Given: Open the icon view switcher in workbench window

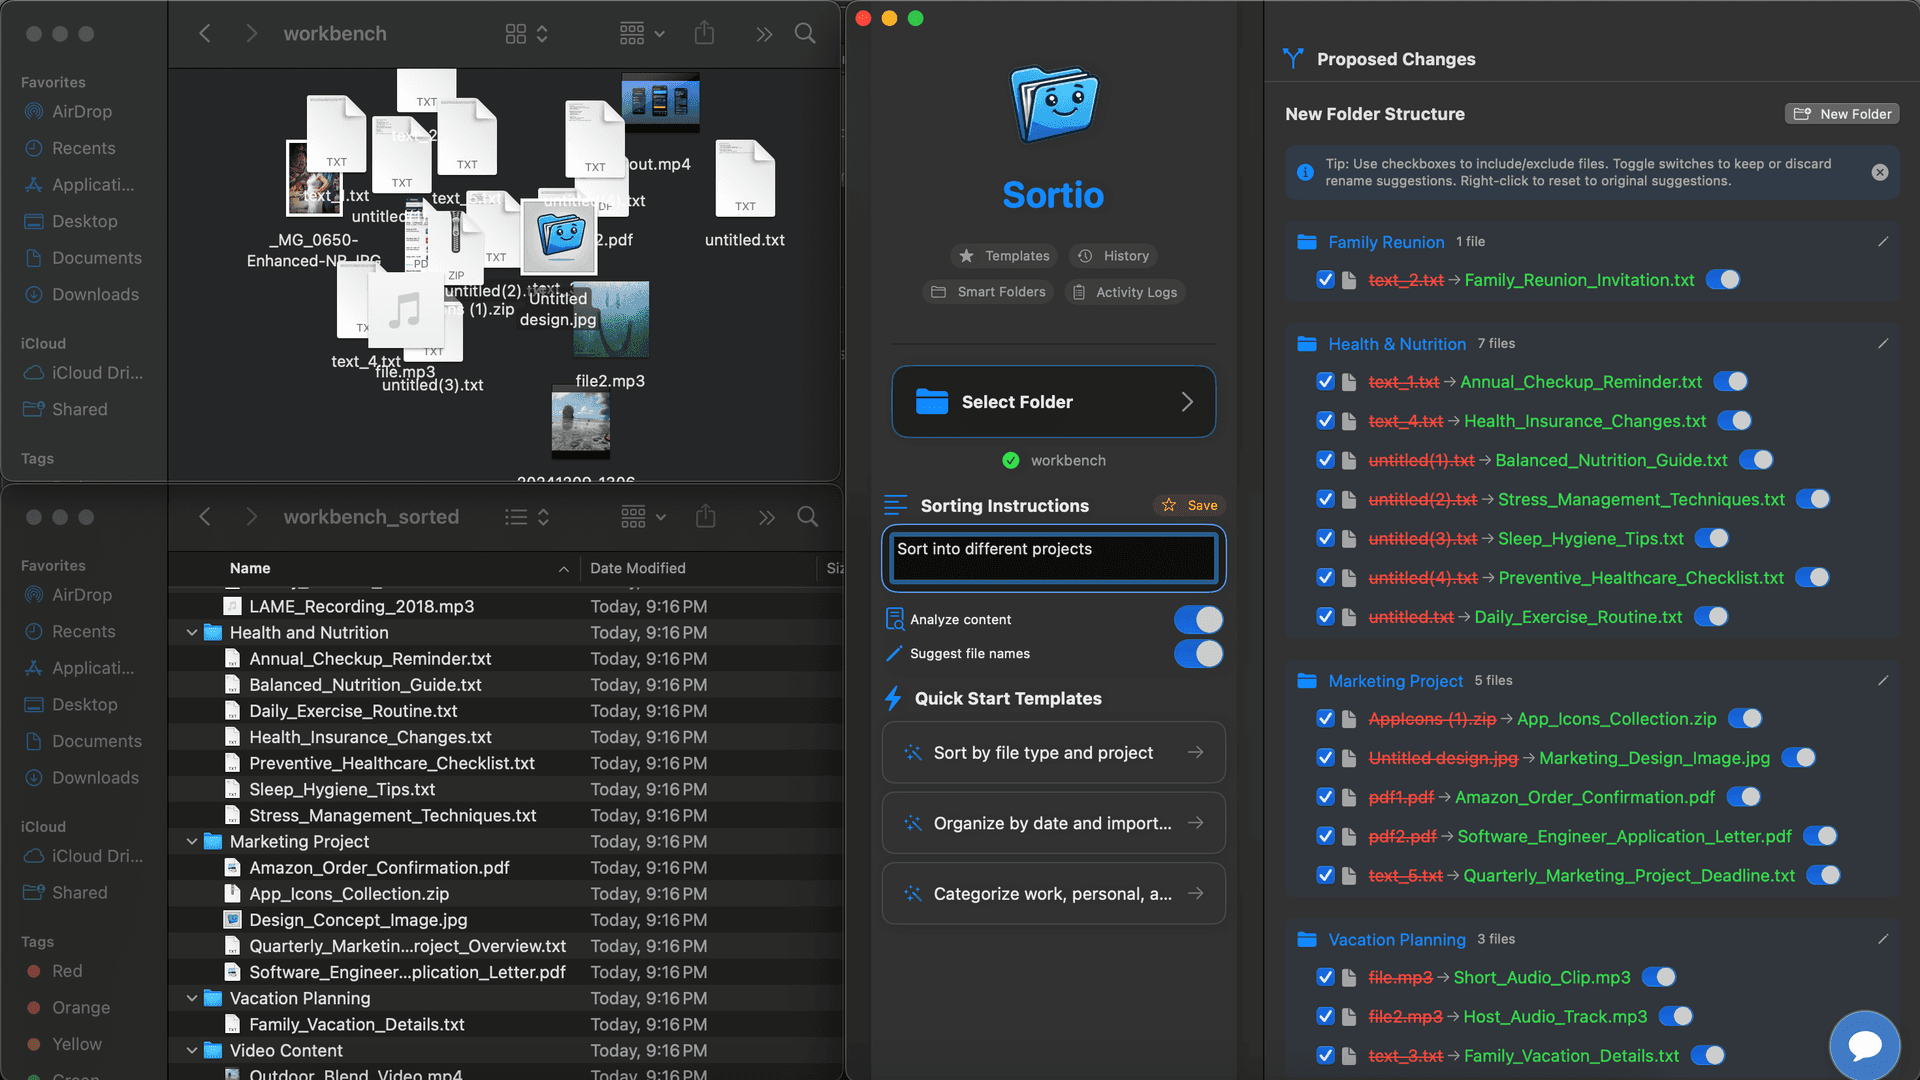Looking at the screenshot, I should (x=526, y=33).
